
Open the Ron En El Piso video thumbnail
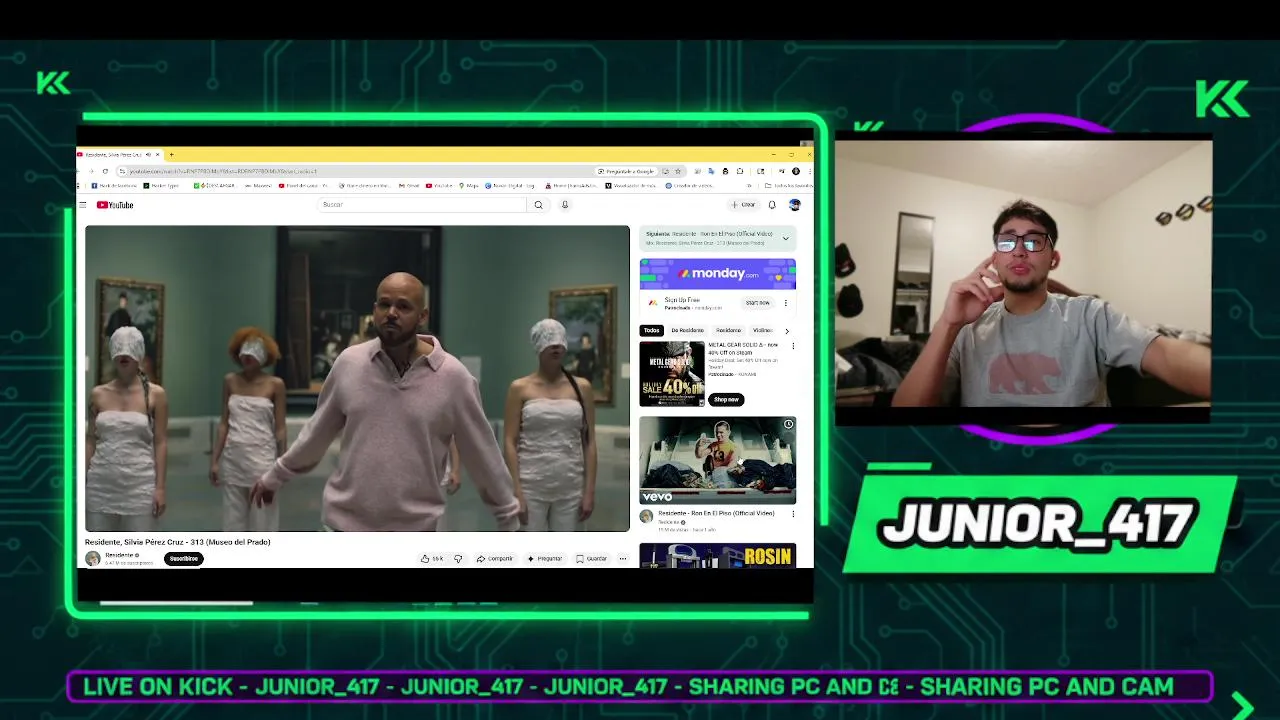(x=718, y=460)
